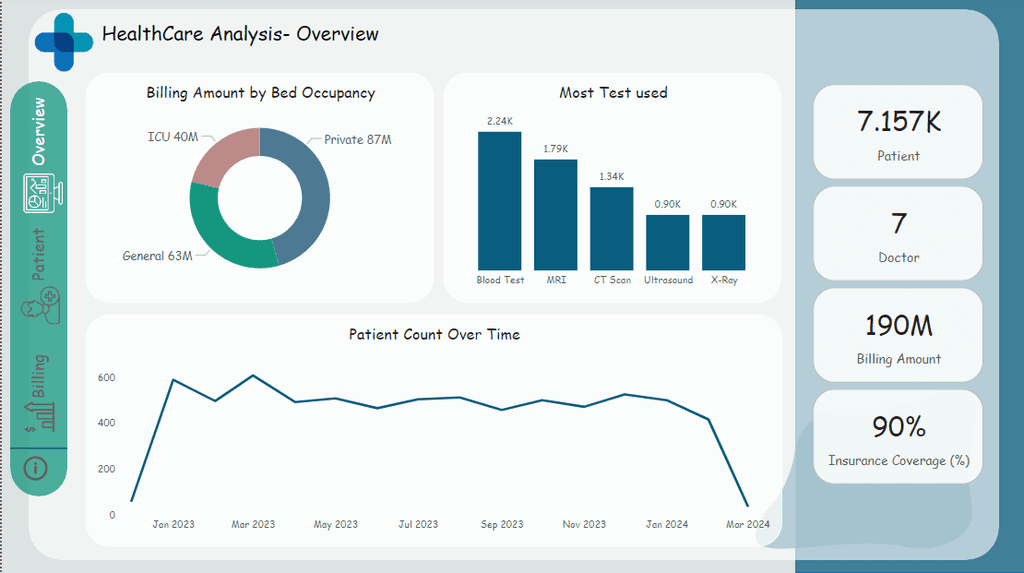Click the MRI bar in test chart

(x=556, y=215)
